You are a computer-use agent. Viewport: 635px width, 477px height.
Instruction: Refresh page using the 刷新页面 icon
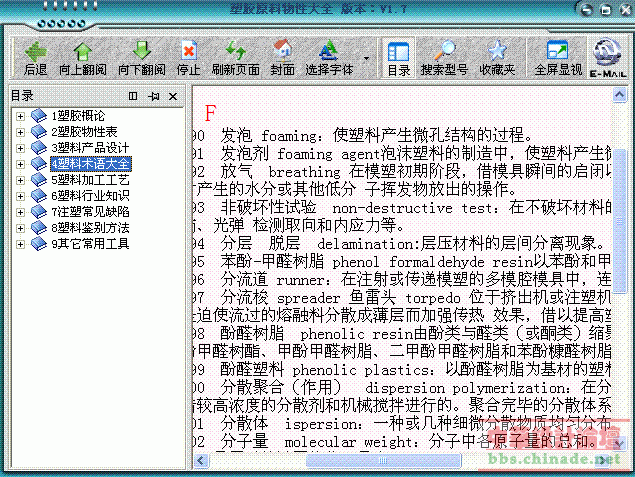pos(236,51)
